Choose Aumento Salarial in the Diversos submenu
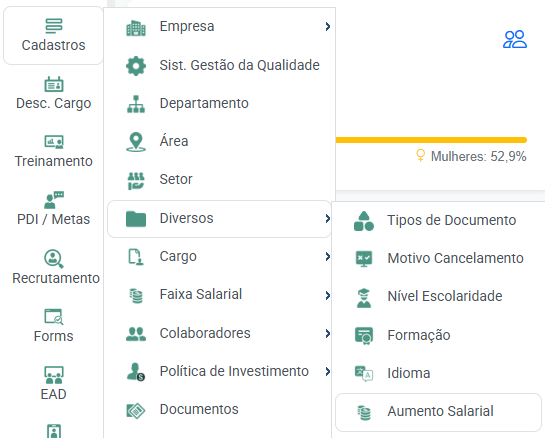545x438 pixels. [438, 412]
